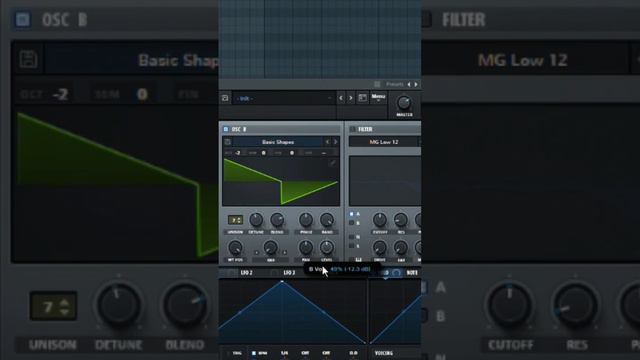Image resolution: width=640 pixels, height=360 pixels.
Task: Toggle filter routing checkbox B
Action: 351,223
